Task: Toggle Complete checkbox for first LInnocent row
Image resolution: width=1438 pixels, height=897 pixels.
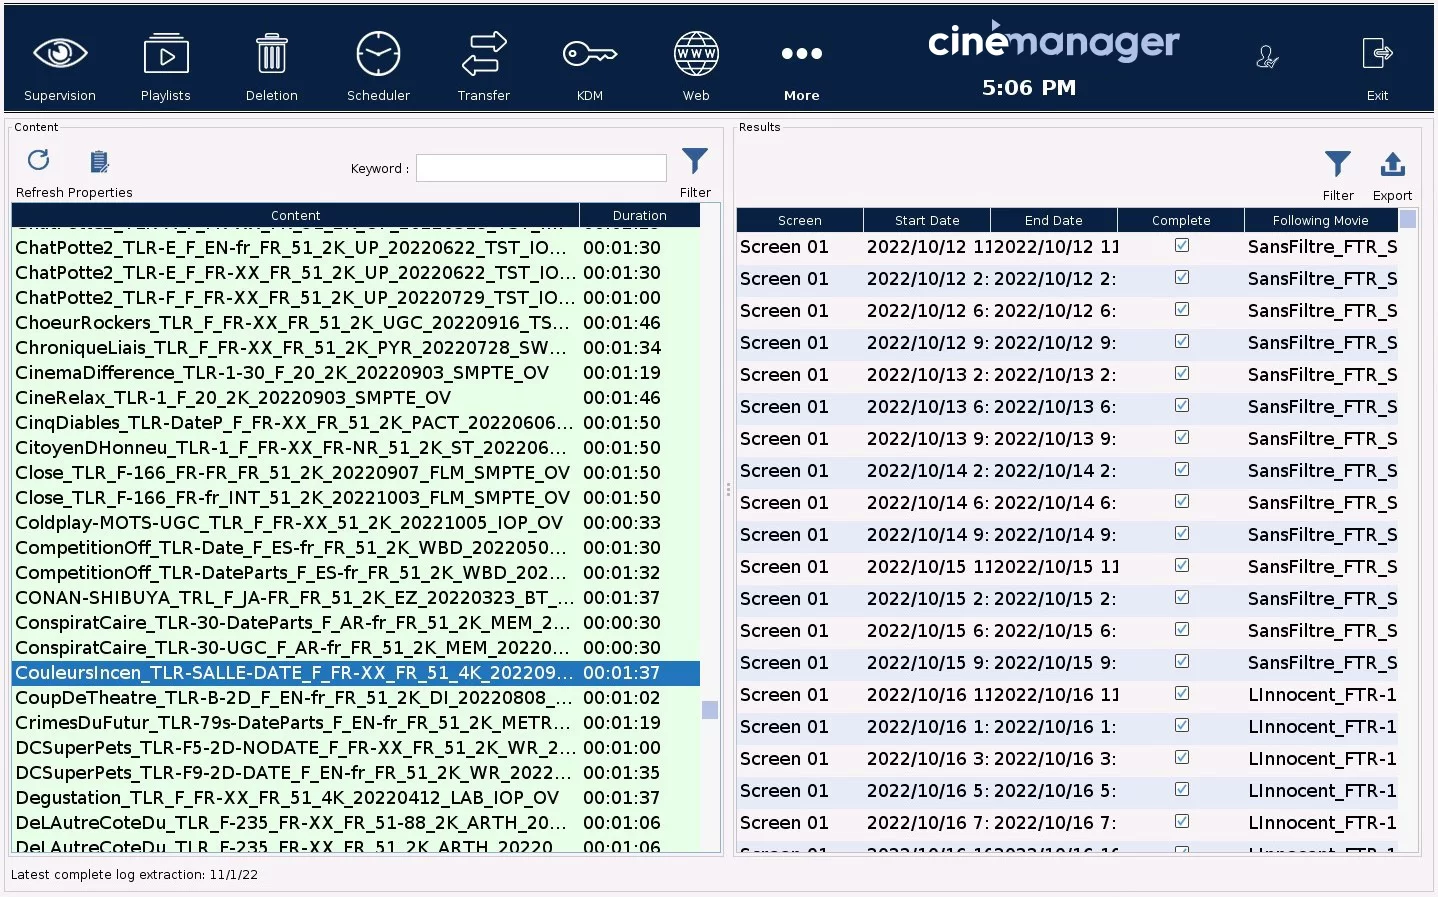Action: 1181,694
